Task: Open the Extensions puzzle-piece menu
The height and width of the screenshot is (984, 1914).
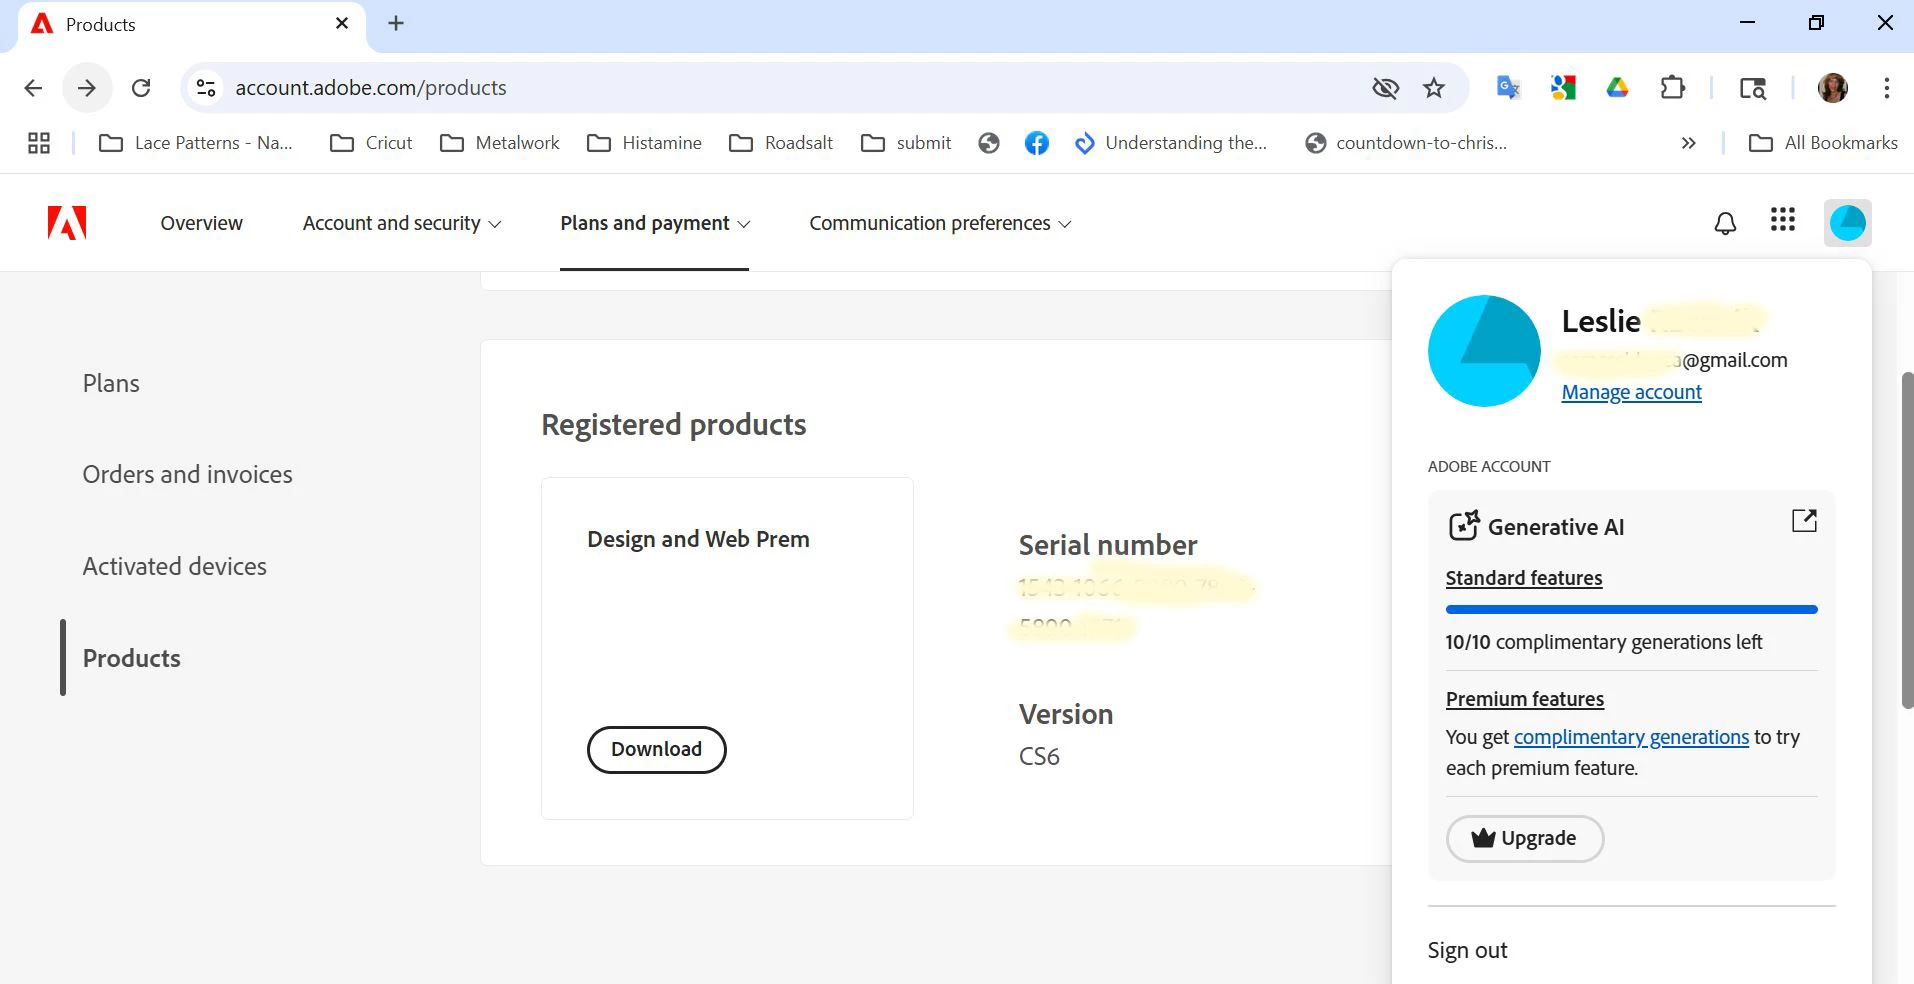Action: click(x=1672, y=88)
